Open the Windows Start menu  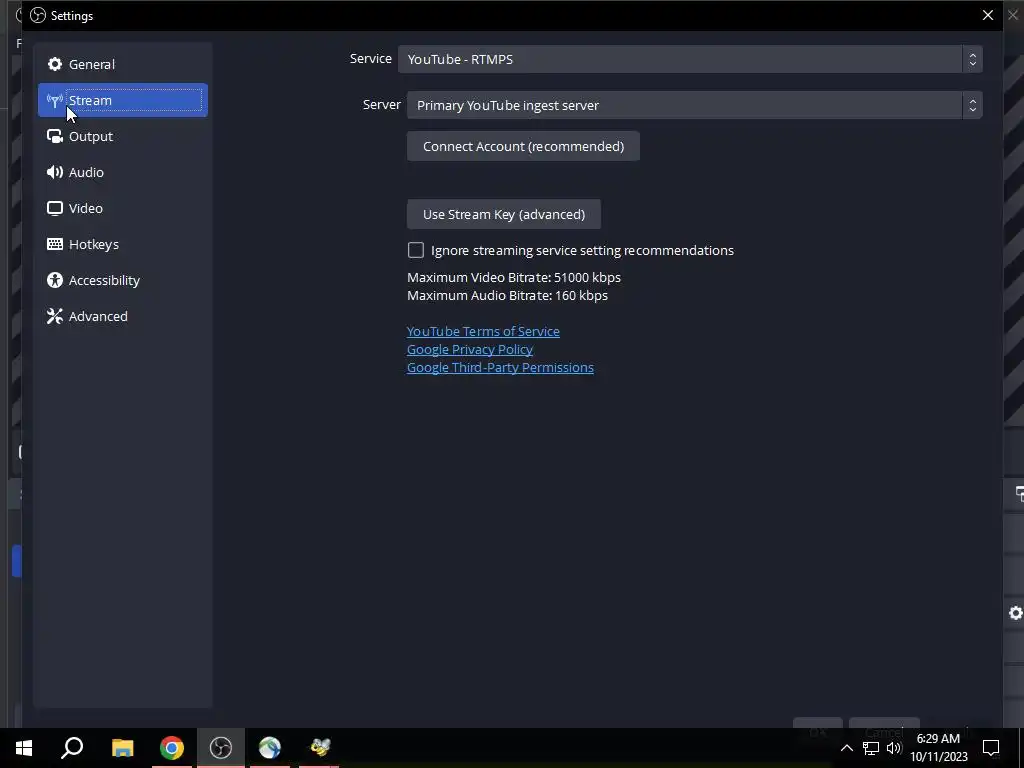pos(24,747)
